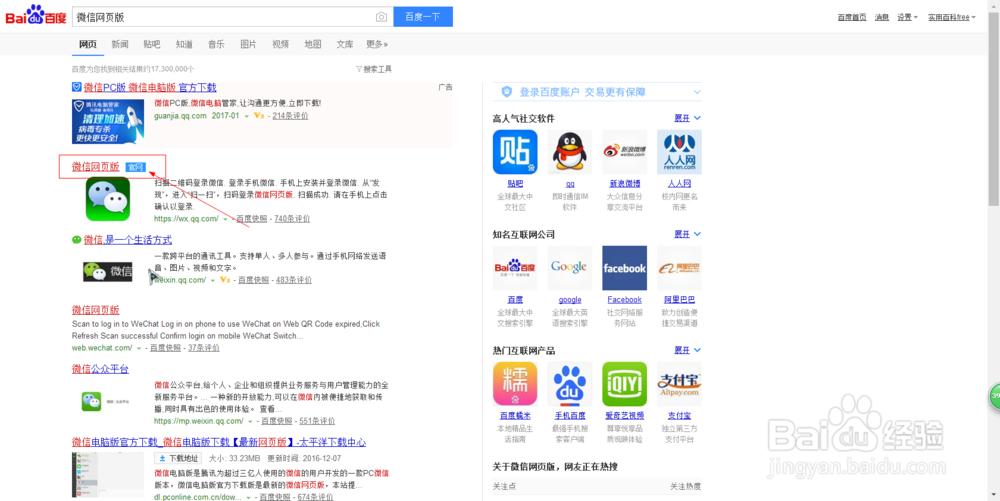Click the Baidu logo
The height and width of the screenshot is (501, 1000).
[36, 16]
